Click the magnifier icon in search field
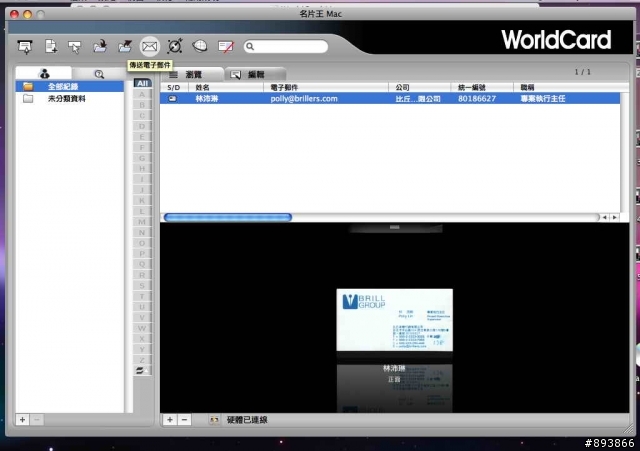 tap(250, 47)
